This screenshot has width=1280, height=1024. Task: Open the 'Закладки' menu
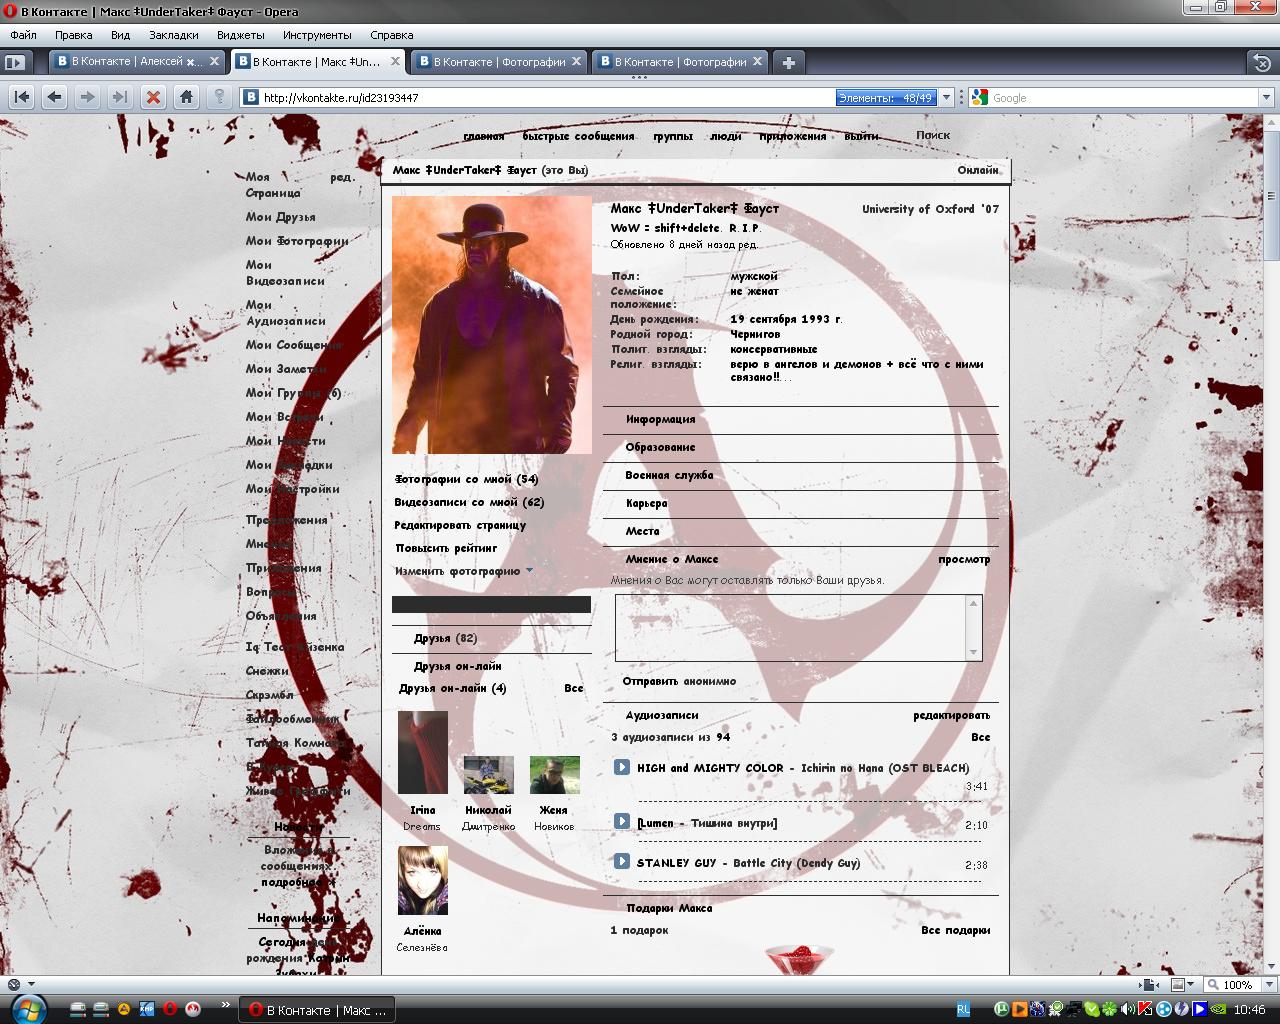click(174, 35)
